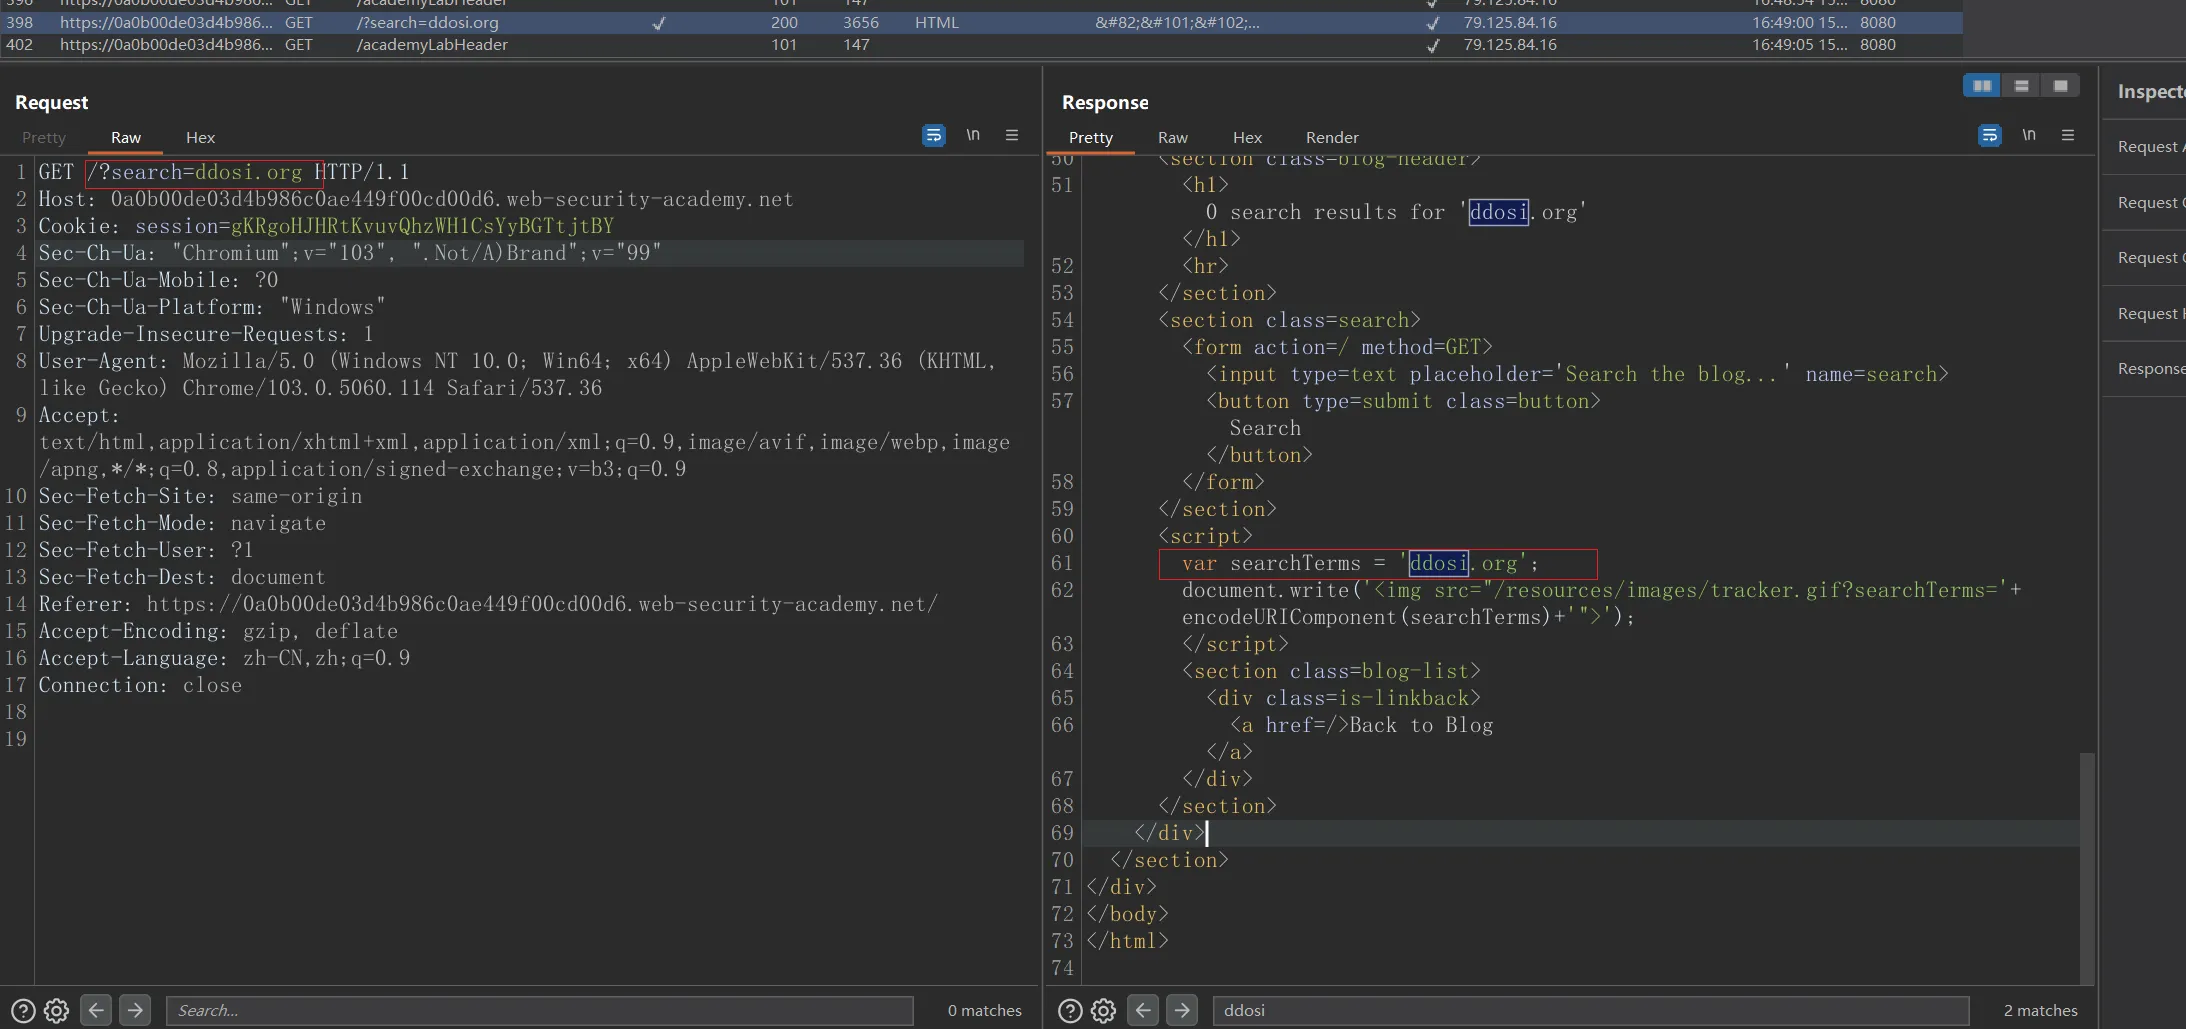Open Request panel options menu

pos(1012,135)
